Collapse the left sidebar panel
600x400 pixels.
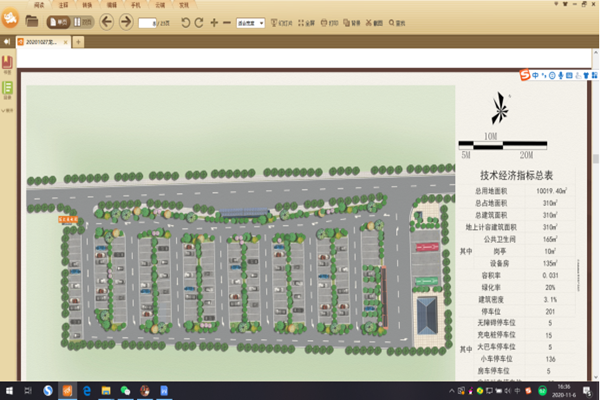click(x=7, y=42)
